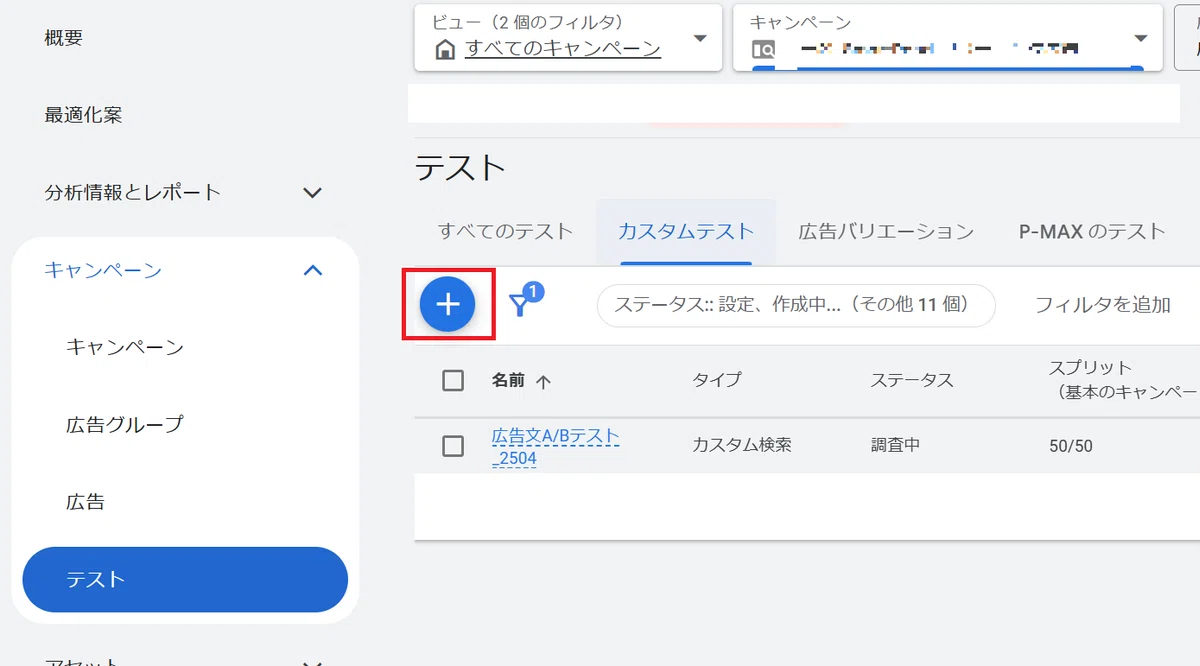Viewport: 1200px width, 666px height.
Task: Click the home icon in the view selector
Action: pyautogui.click(x=446, y=49)
